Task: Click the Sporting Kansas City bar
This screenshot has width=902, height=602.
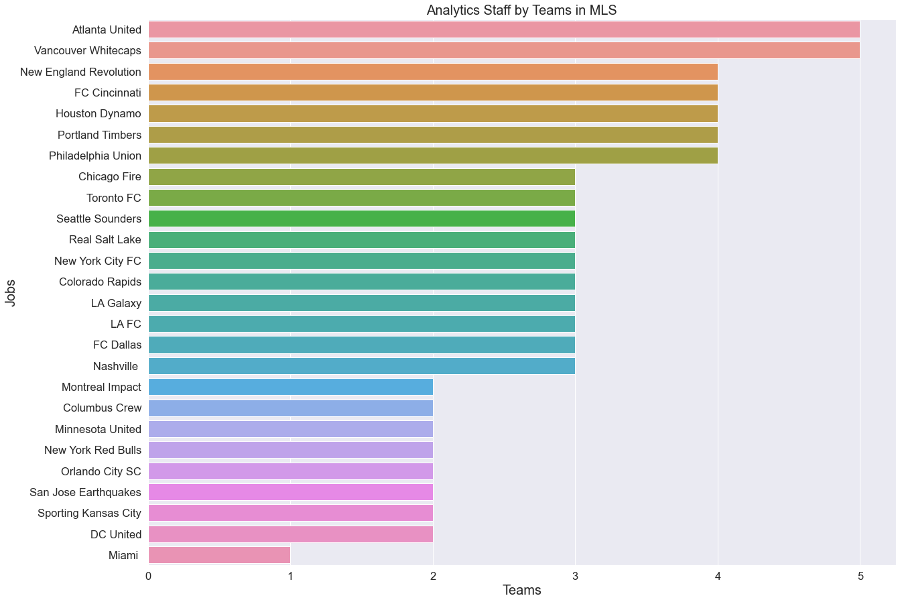Action: 291,513
